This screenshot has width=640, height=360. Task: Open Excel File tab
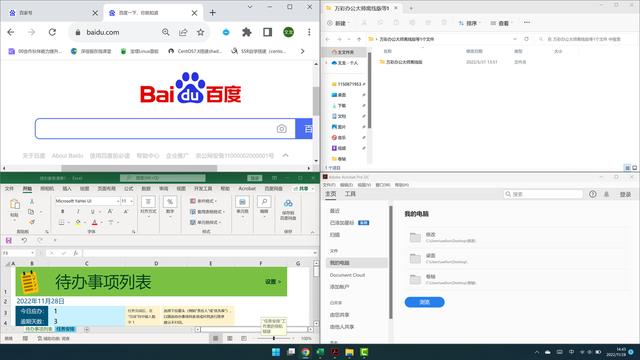click(x=9, y=189)
